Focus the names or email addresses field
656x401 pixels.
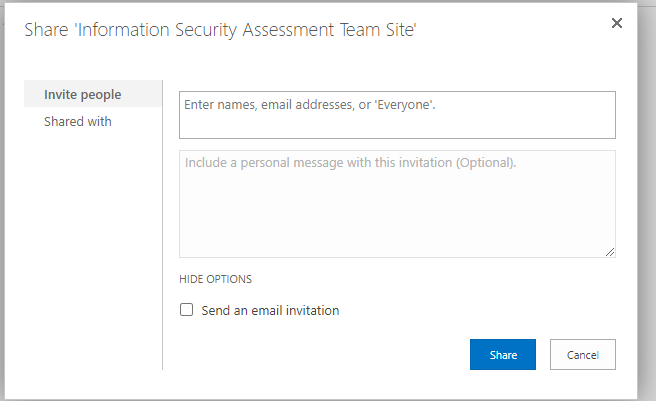coord(397,115)
